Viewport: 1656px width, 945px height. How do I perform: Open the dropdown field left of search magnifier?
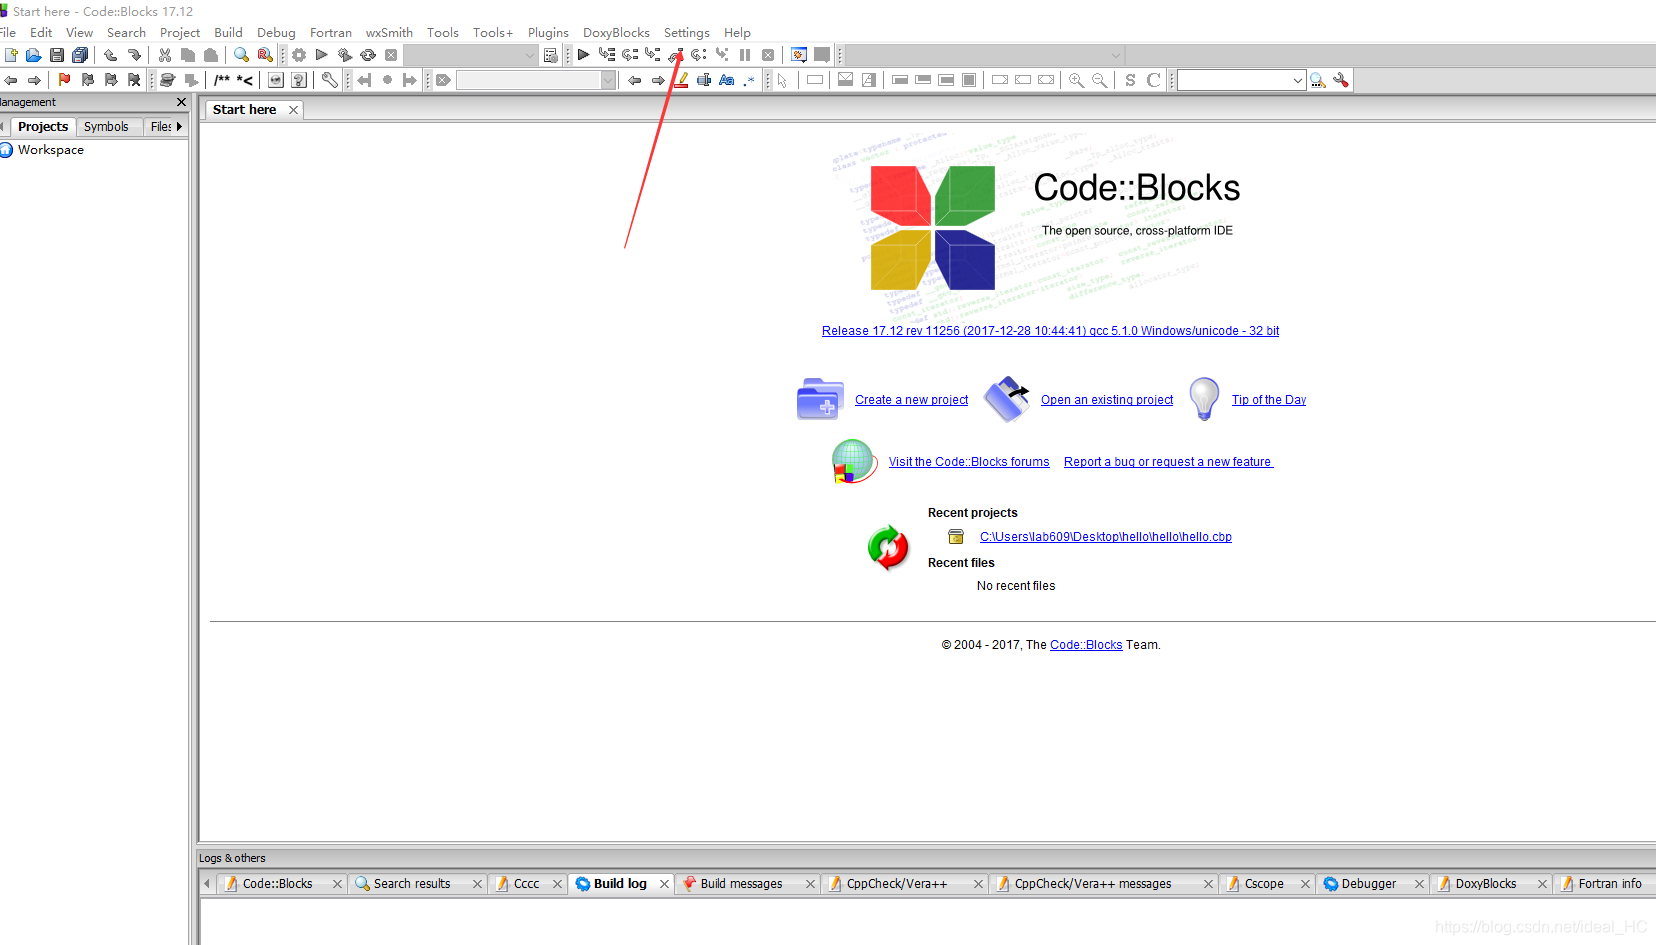(1242, 80)
